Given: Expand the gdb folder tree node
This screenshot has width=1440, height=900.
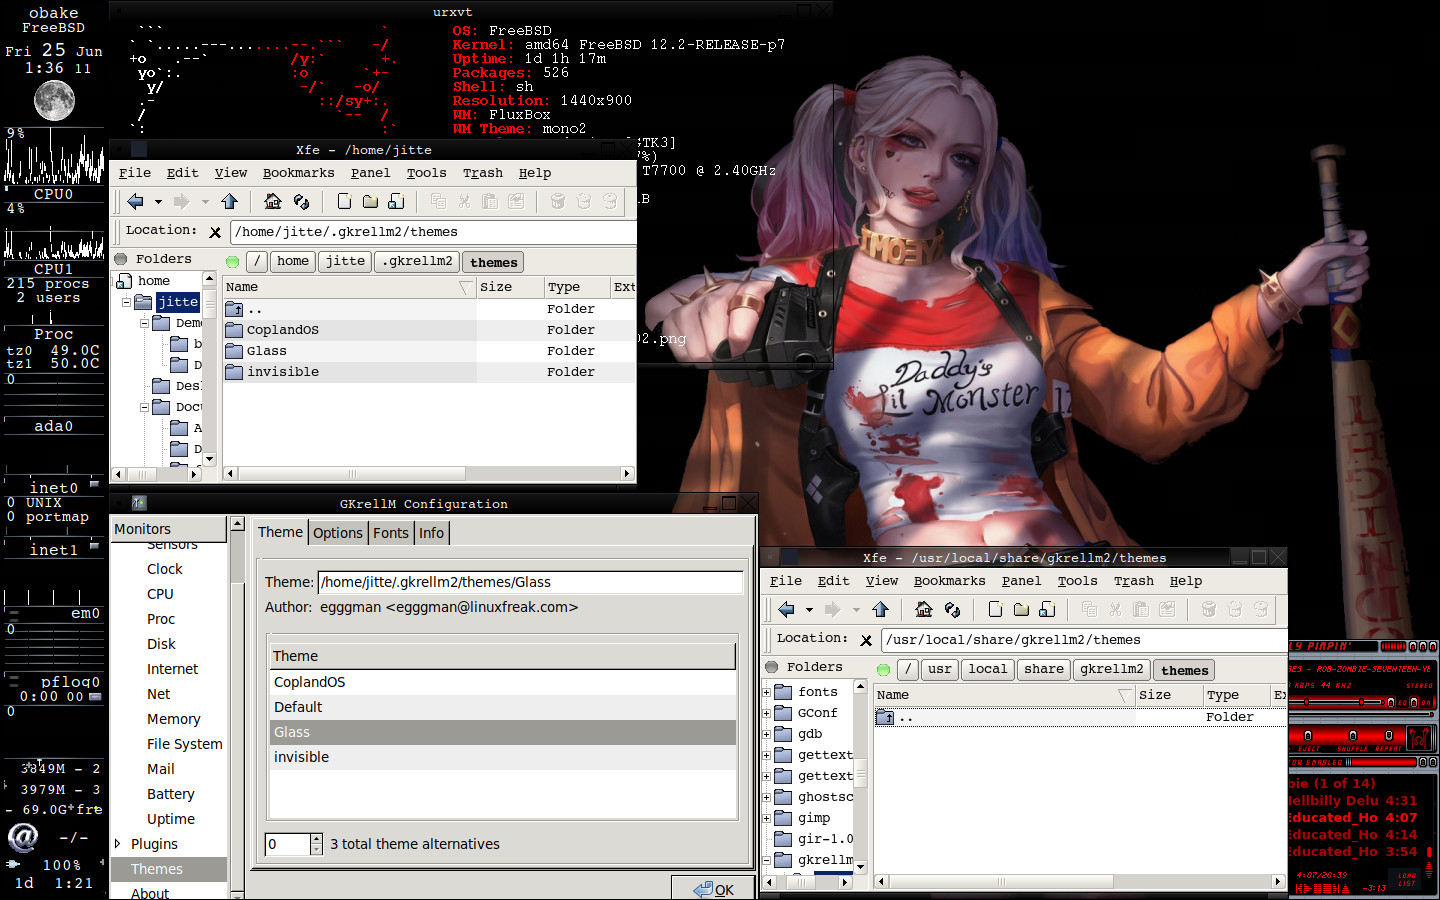Looking at the screenshot, I should point(767,734).
